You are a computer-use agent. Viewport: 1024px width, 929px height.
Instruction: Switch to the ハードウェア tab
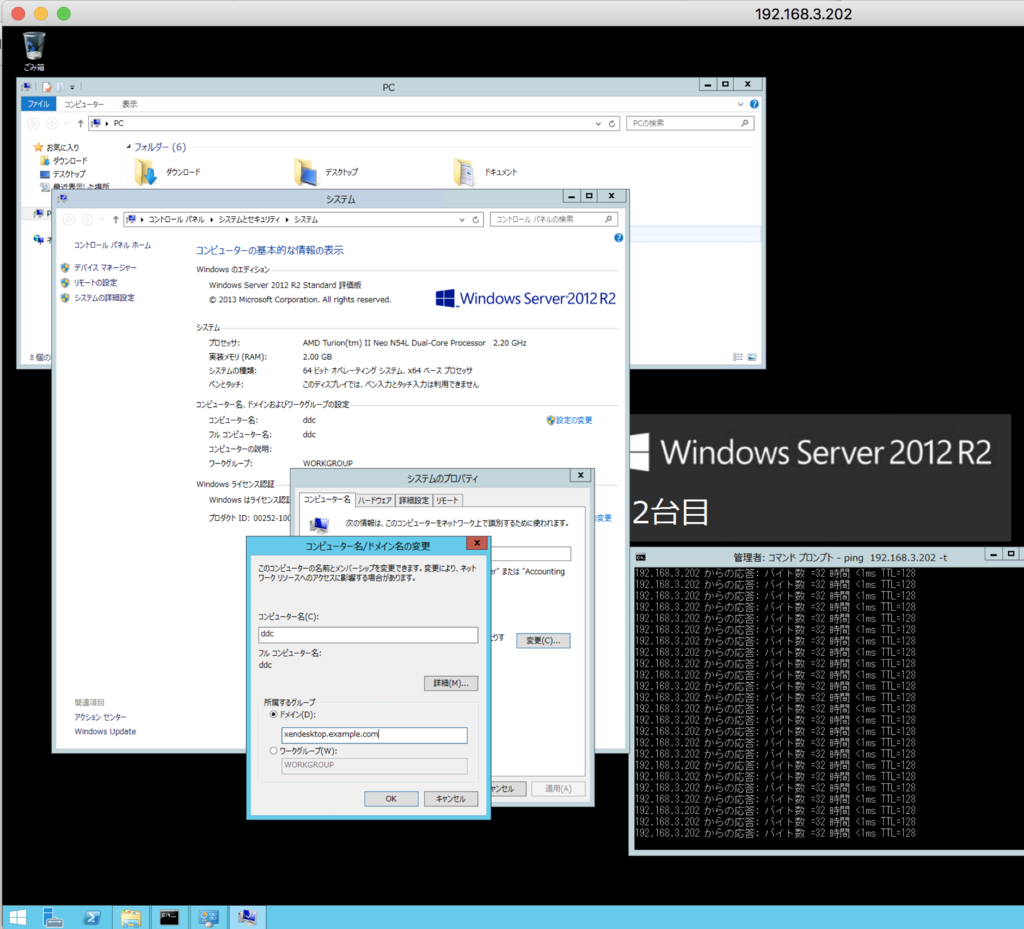coord(375,500)
